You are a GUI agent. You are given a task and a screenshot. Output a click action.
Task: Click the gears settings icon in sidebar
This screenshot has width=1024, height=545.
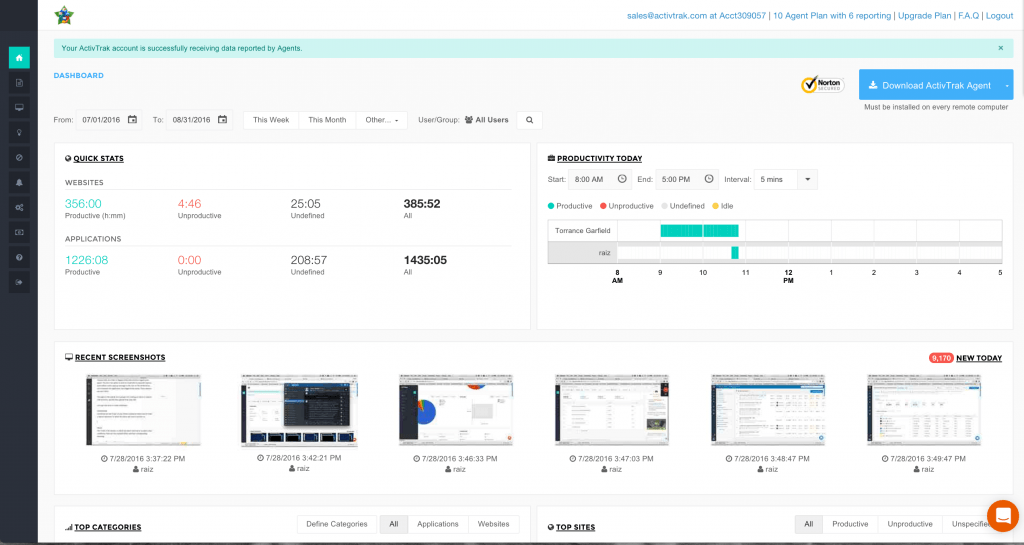pos(19,207)
